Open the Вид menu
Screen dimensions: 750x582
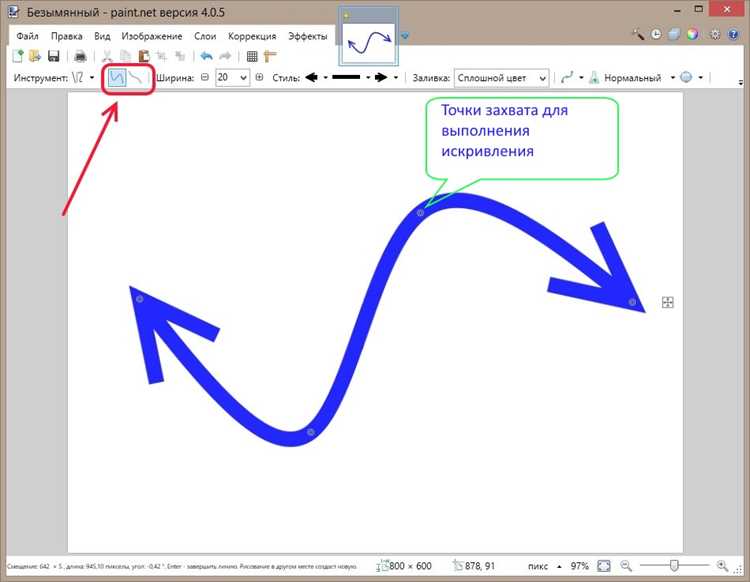(102, 36)
